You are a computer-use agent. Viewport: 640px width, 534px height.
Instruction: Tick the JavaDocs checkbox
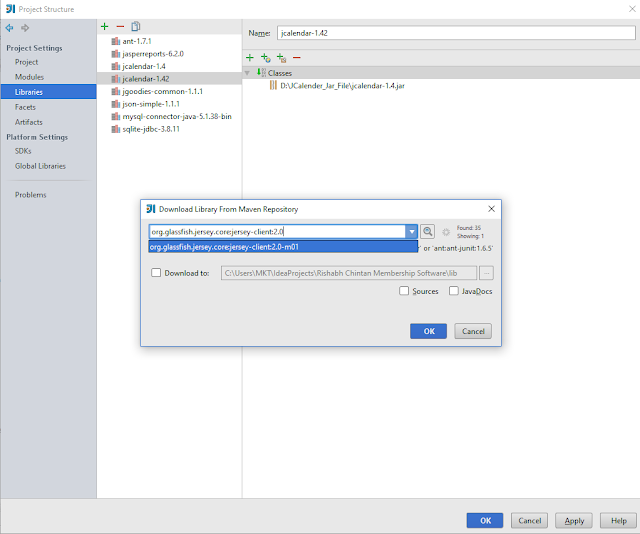pos(453,291)
